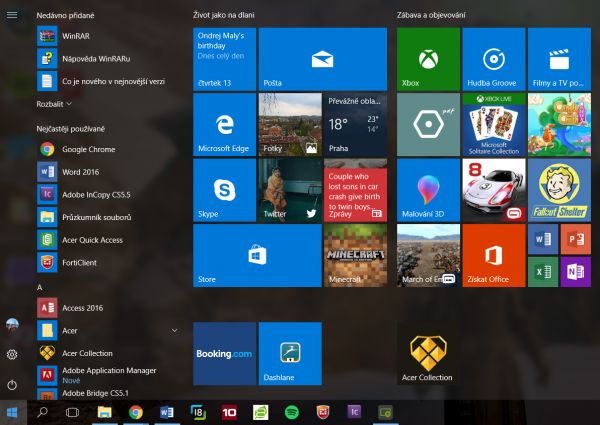Open the Praha weather tile
This screenshot has width=600, height=425.
[355, 125]
